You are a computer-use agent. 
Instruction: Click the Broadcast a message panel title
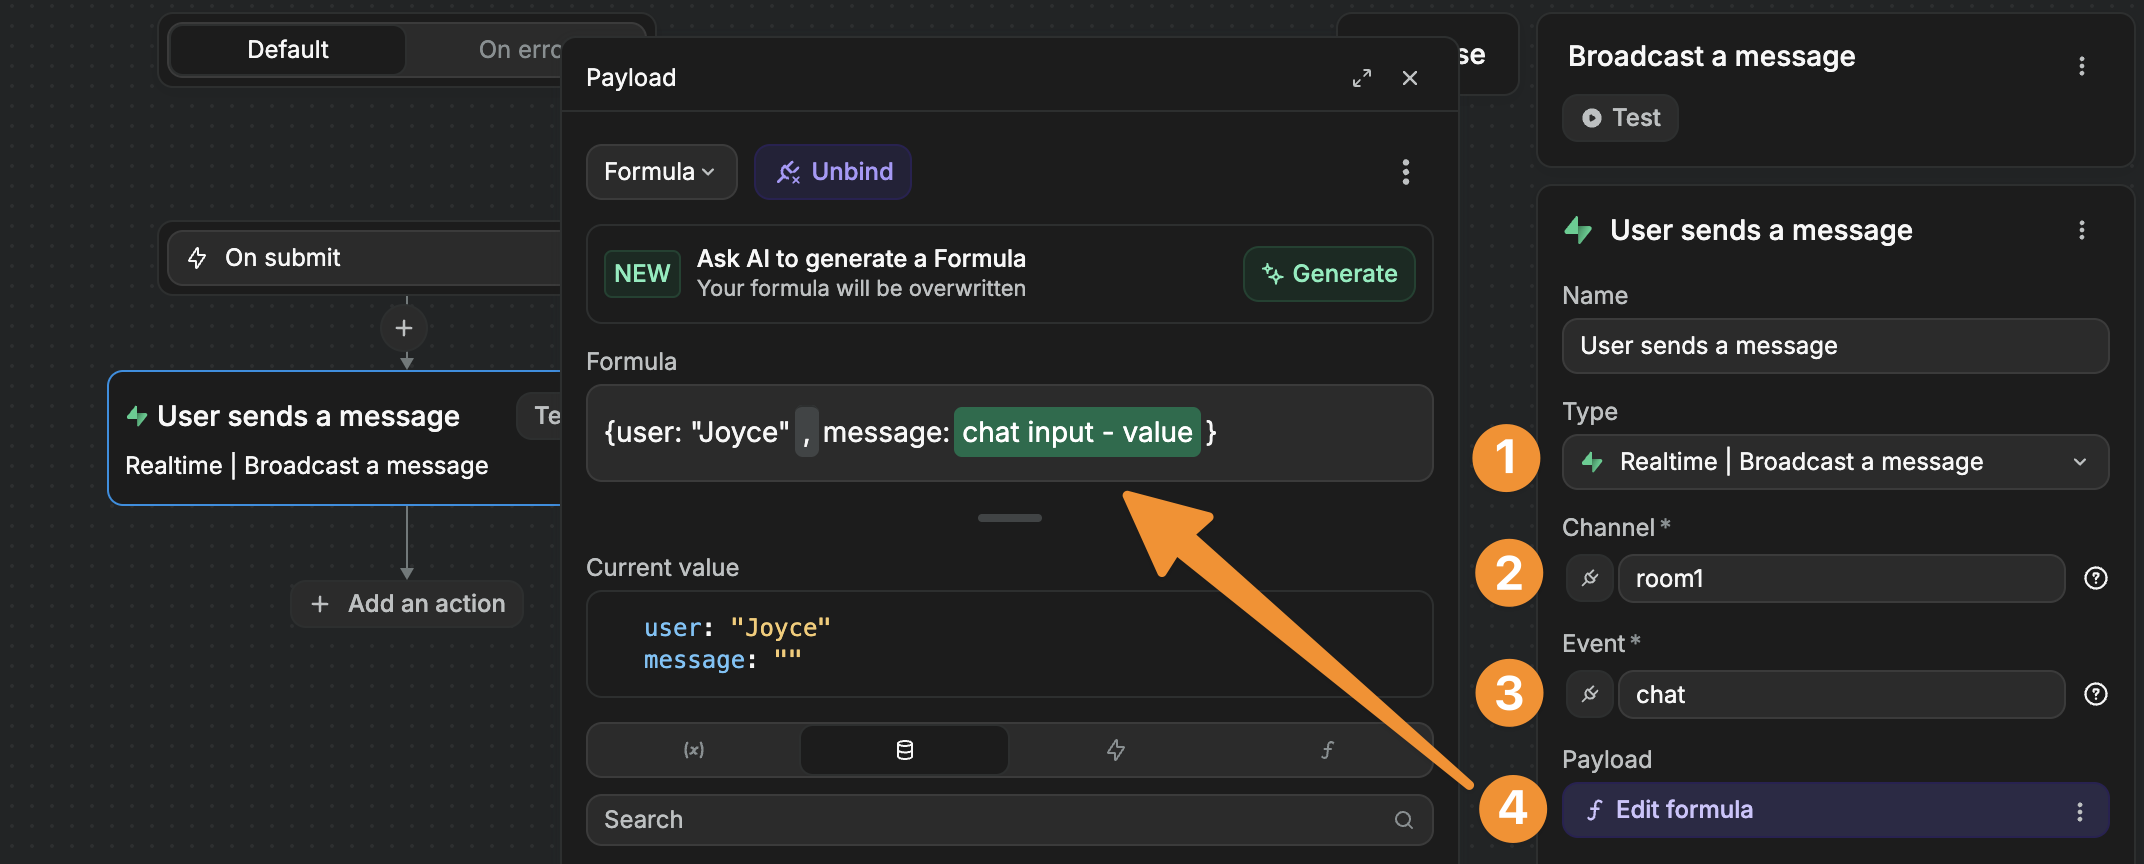point(1711,57)
